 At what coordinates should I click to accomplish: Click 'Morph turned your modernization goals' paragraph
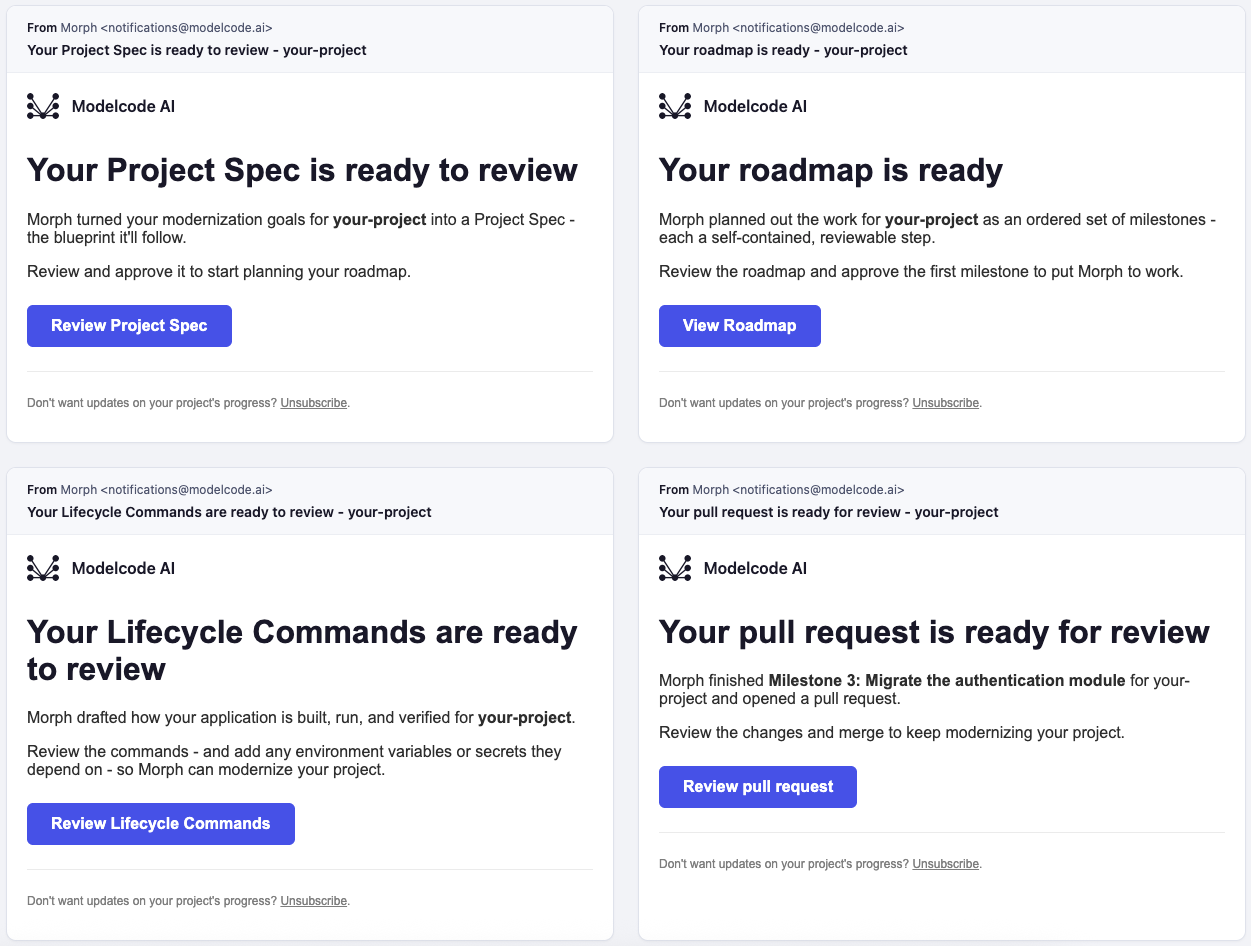click(301, 229)
